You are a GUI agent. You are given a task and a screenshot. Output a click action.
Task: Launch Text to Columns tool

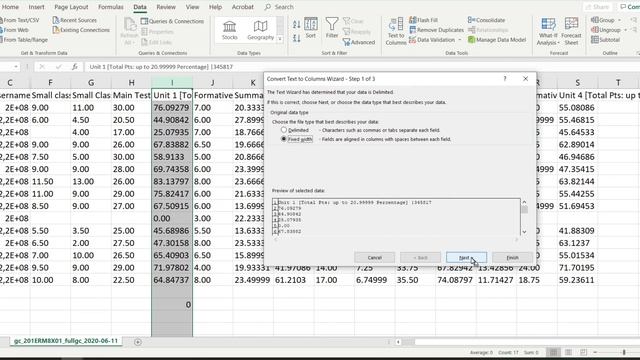tap(396, 31)
